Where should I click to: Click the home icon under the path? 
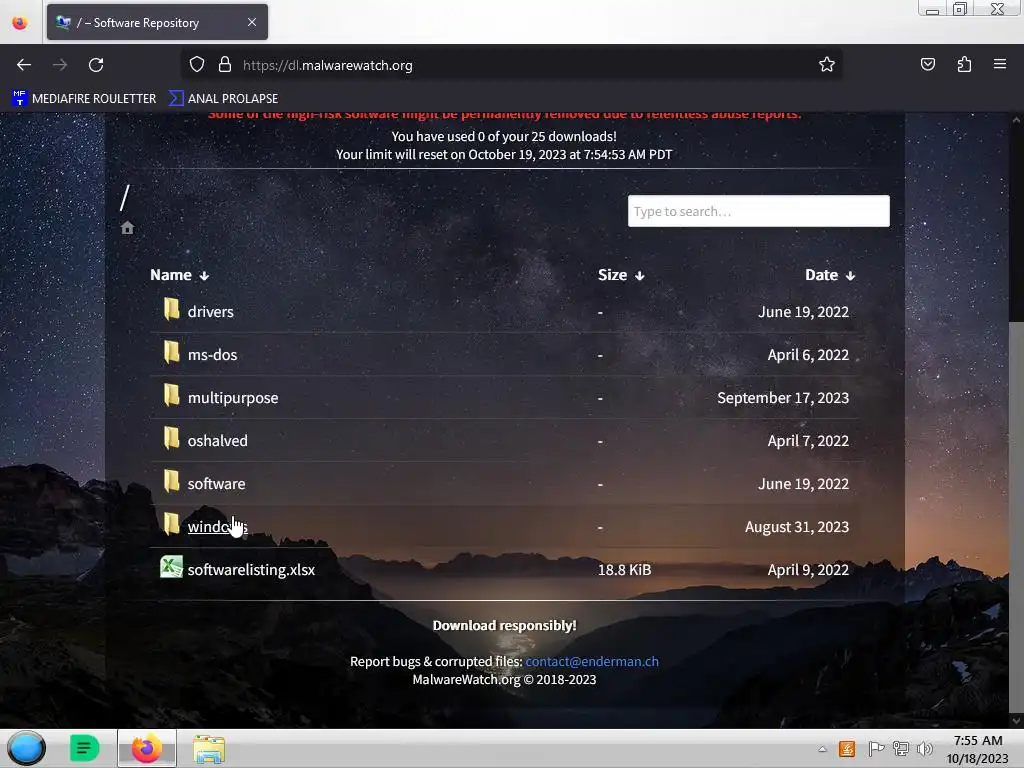click(127, 228)
